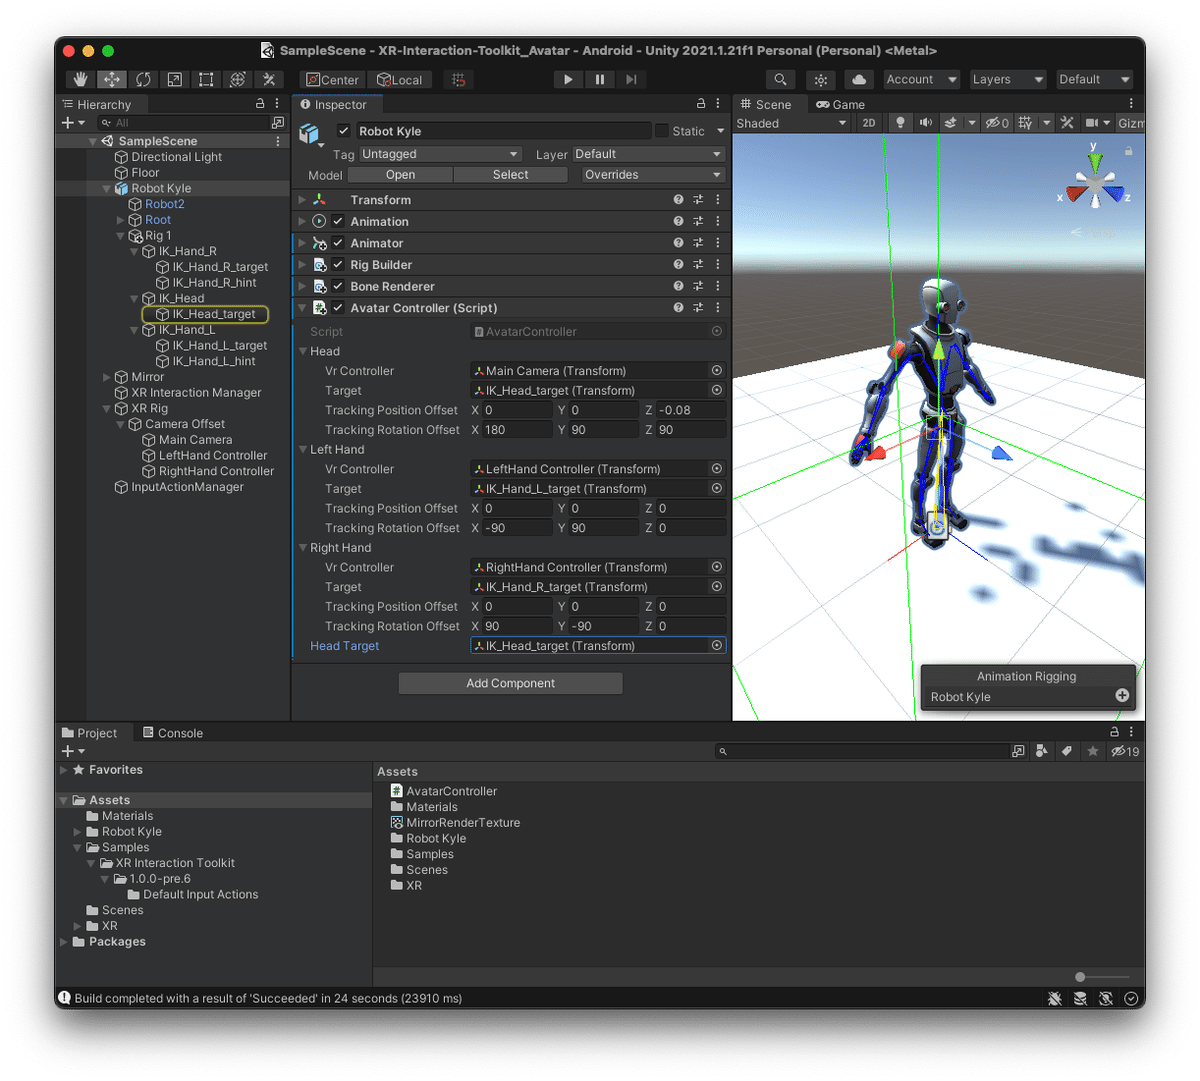Open the Shaded draw mode dropdown
Screen dimensions: 1200x1081
[791, 123]
